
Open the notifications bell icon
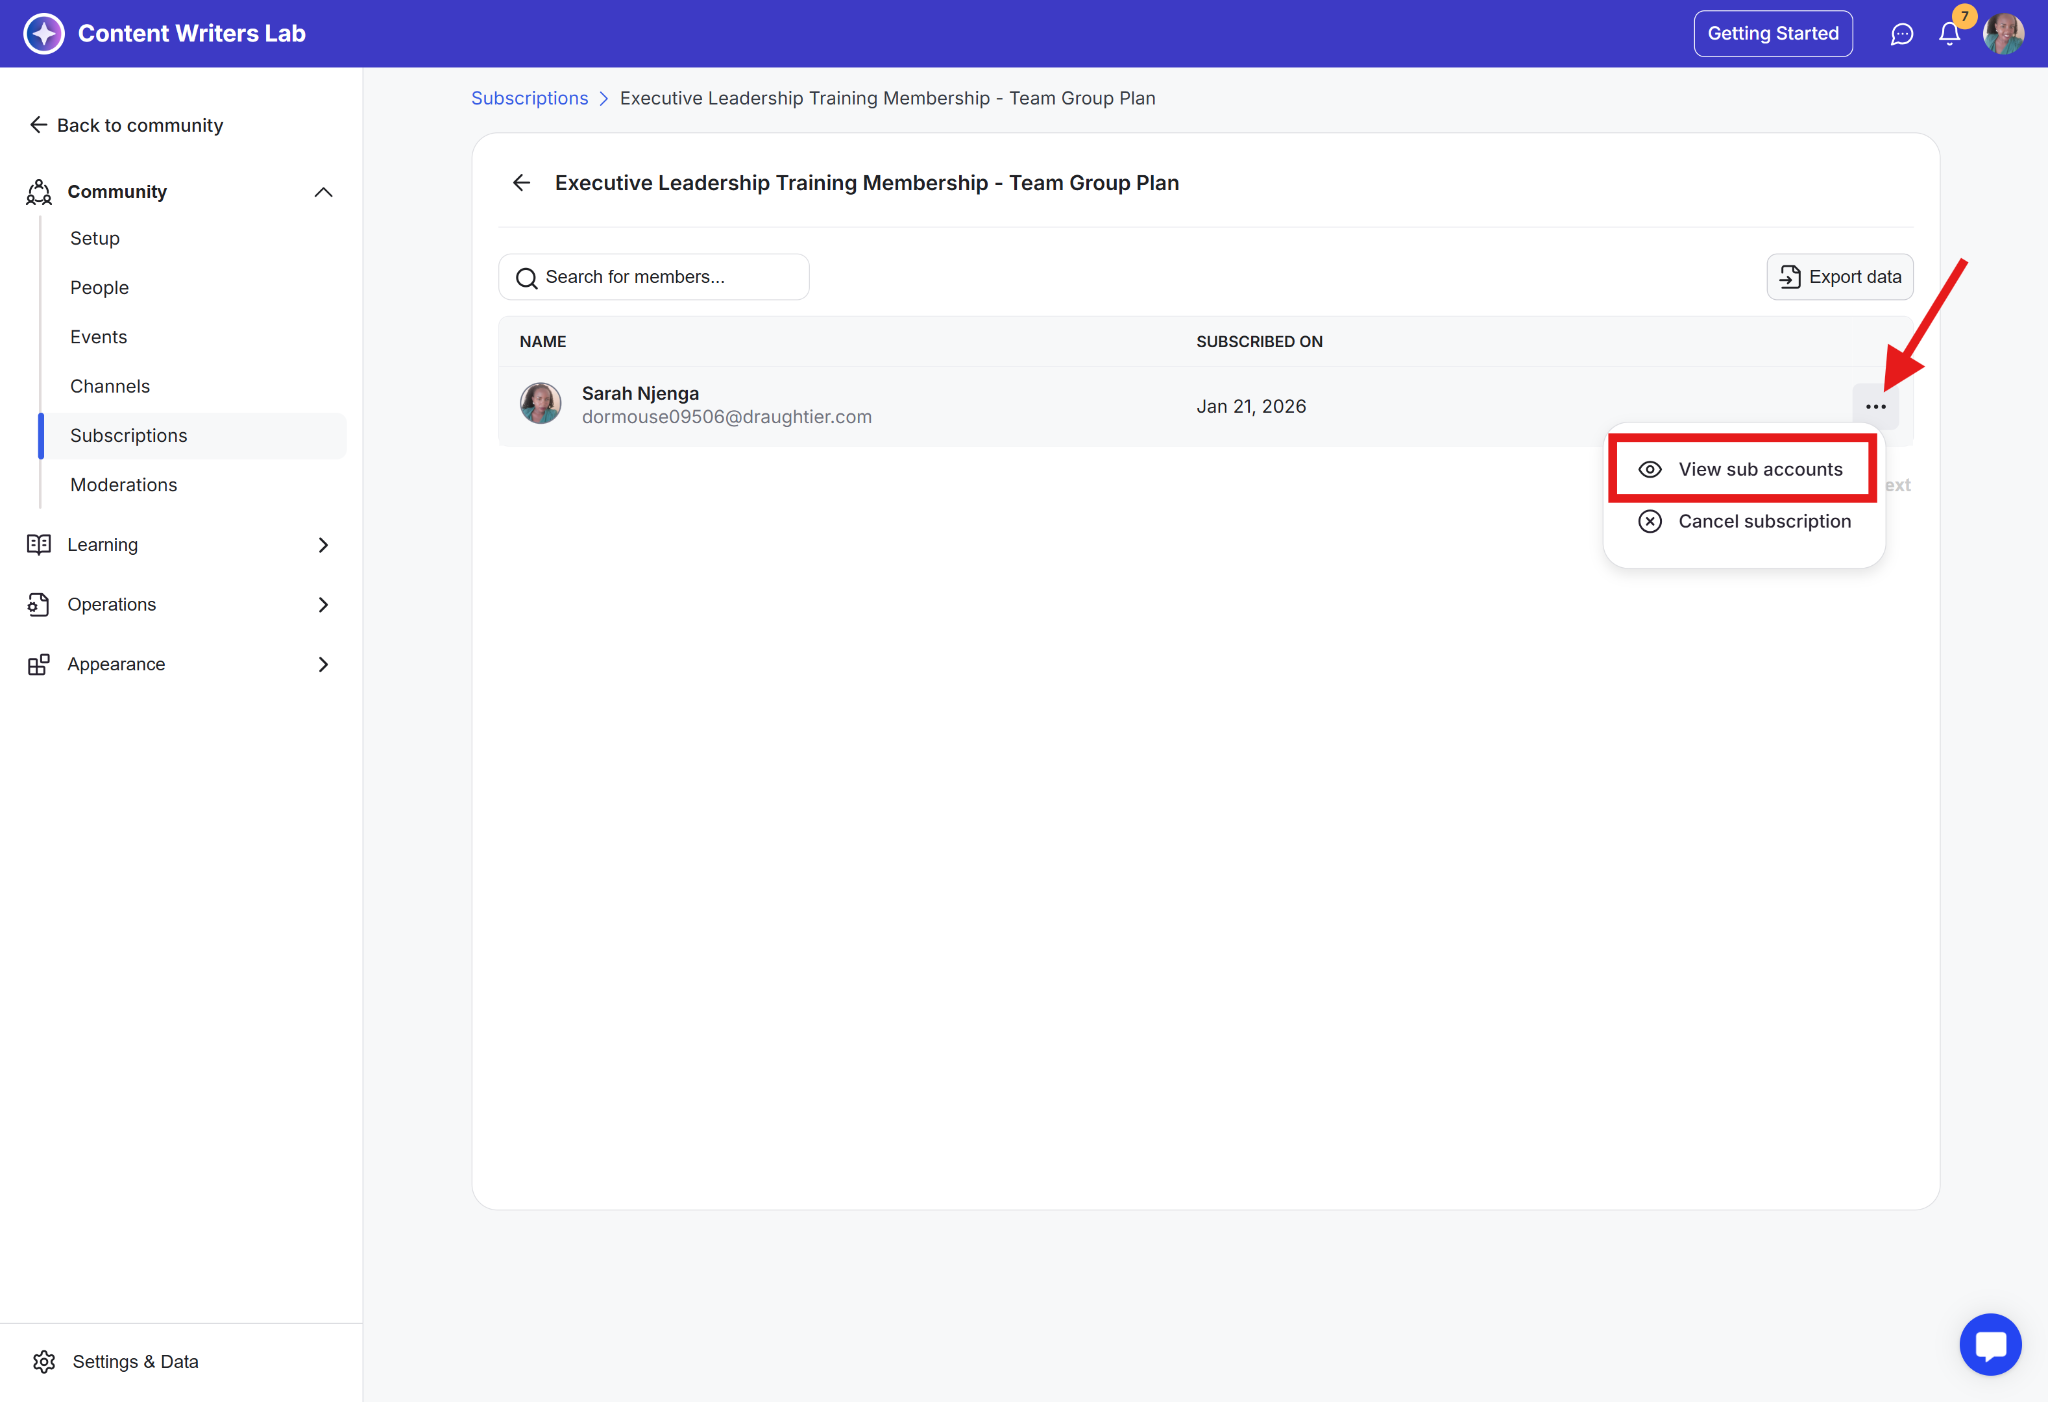click(x=1949, y=34)
